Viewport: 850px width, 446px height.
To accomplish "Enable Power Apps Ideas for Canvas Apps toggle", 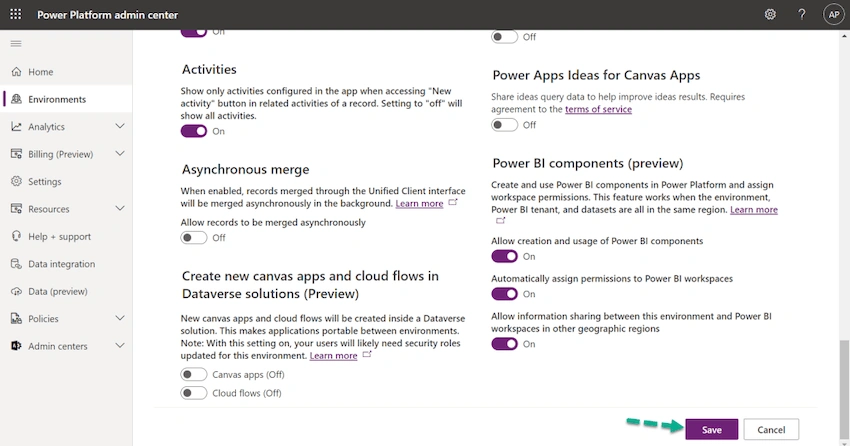I will tap(505, 125).
